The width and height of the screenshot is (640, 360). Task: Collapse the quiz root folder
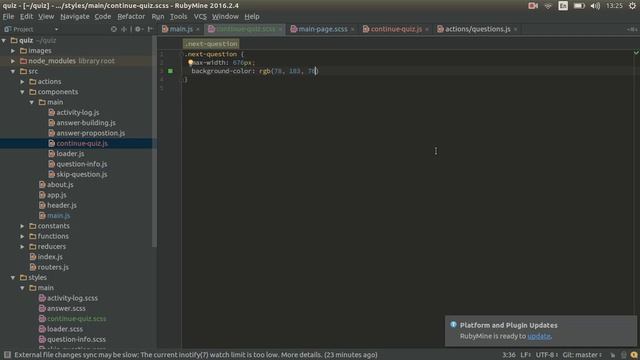tap(4, 40)
